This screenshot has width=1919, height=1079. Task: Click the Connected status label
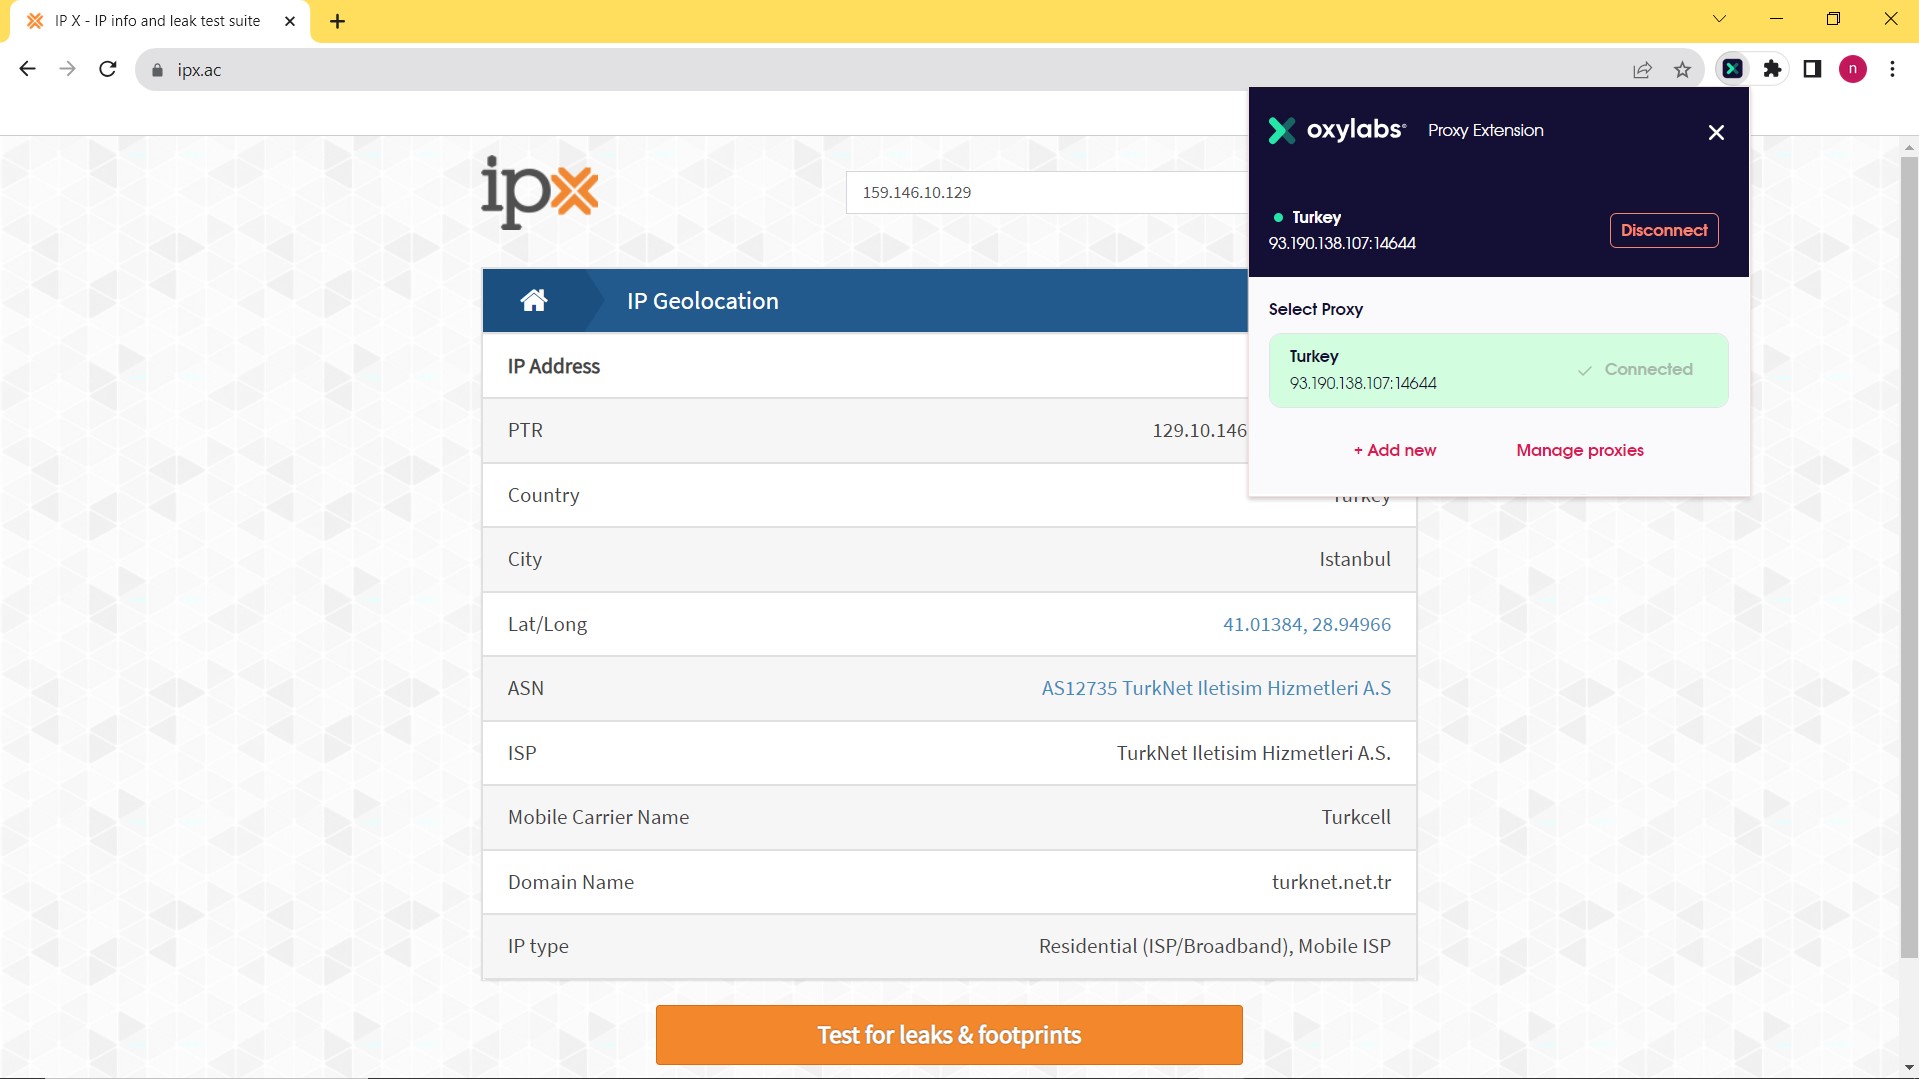[x=1648, y=369]
